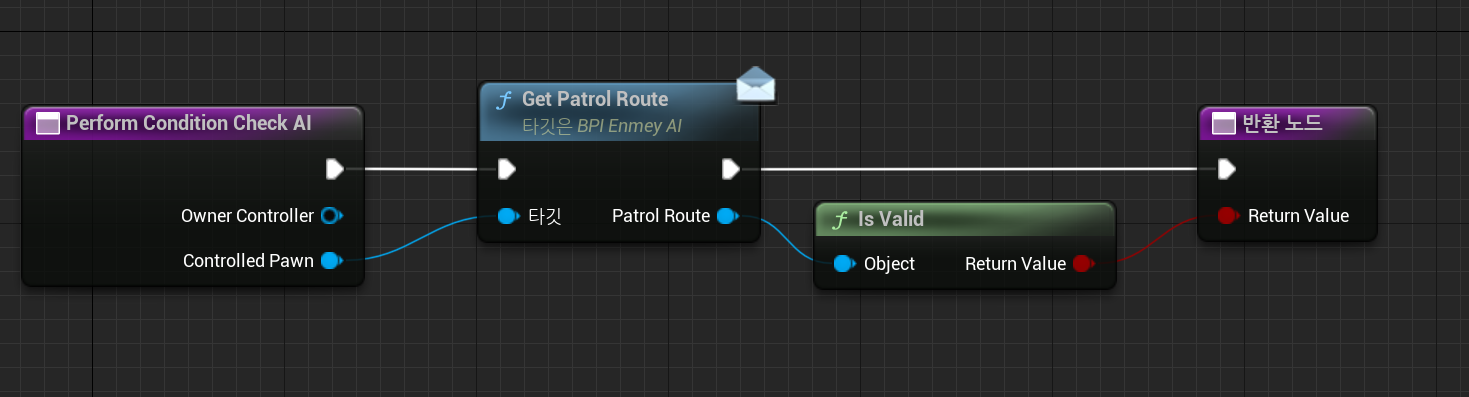Select the Perform Condition Check AI node title
1469x397 pixels.
click(x=189, y=123)
